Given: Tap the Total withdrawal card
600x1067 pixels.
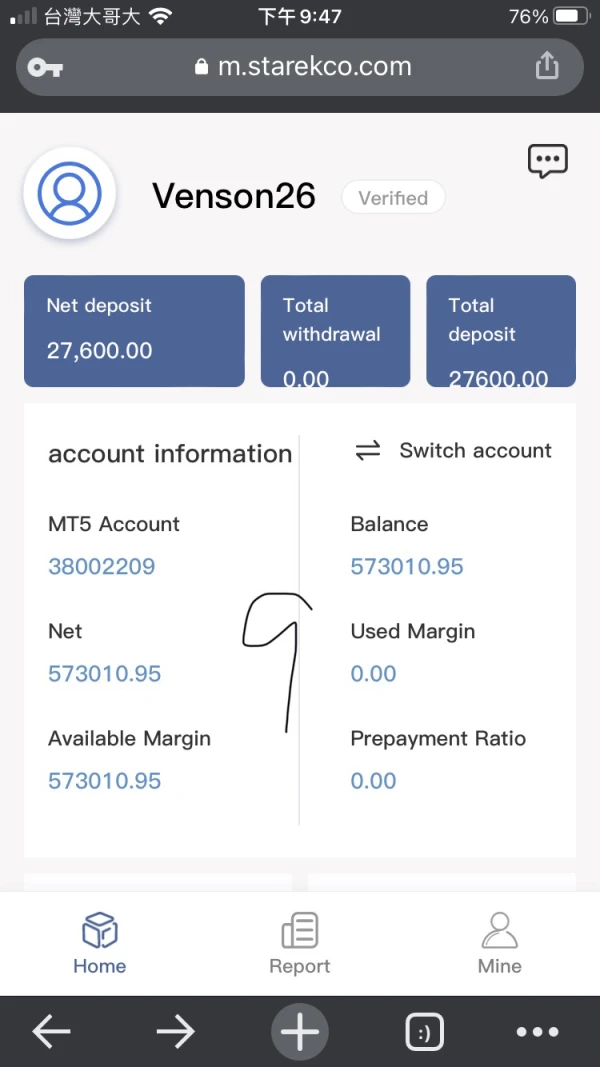Looking at the screenshot, I should pos(335,330).
